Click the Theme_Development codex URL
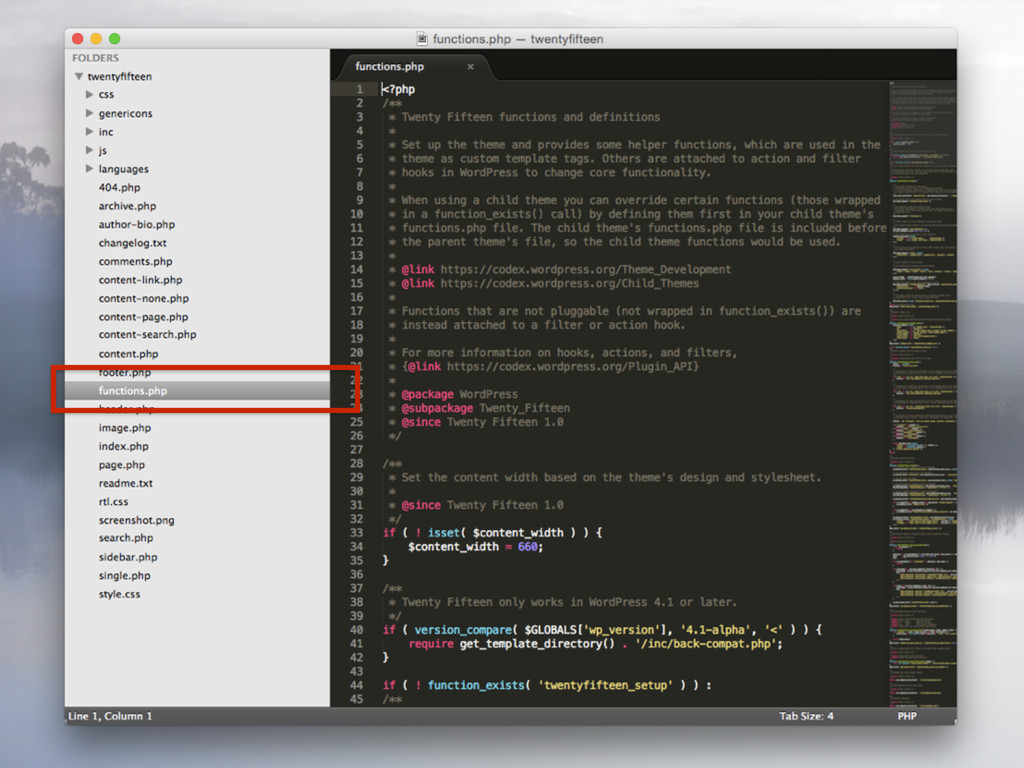Viewport: 1024px width, 768px height. point(585,269)
